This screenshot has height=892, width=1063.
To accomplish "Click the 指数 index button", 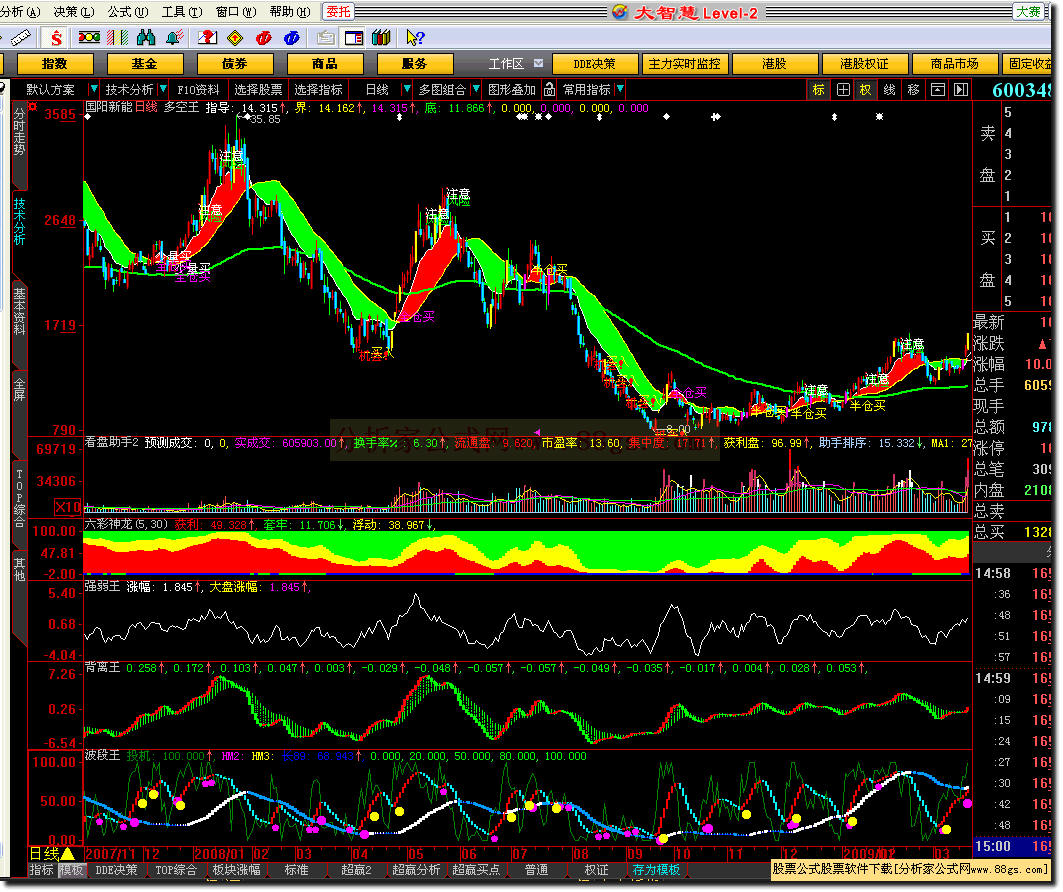I will click(55, 64).
